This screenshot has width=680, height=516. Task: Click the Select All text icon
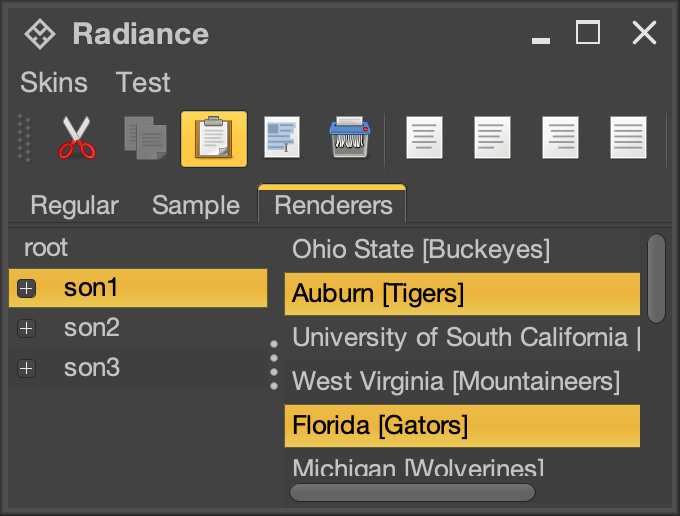pos(282,137)
